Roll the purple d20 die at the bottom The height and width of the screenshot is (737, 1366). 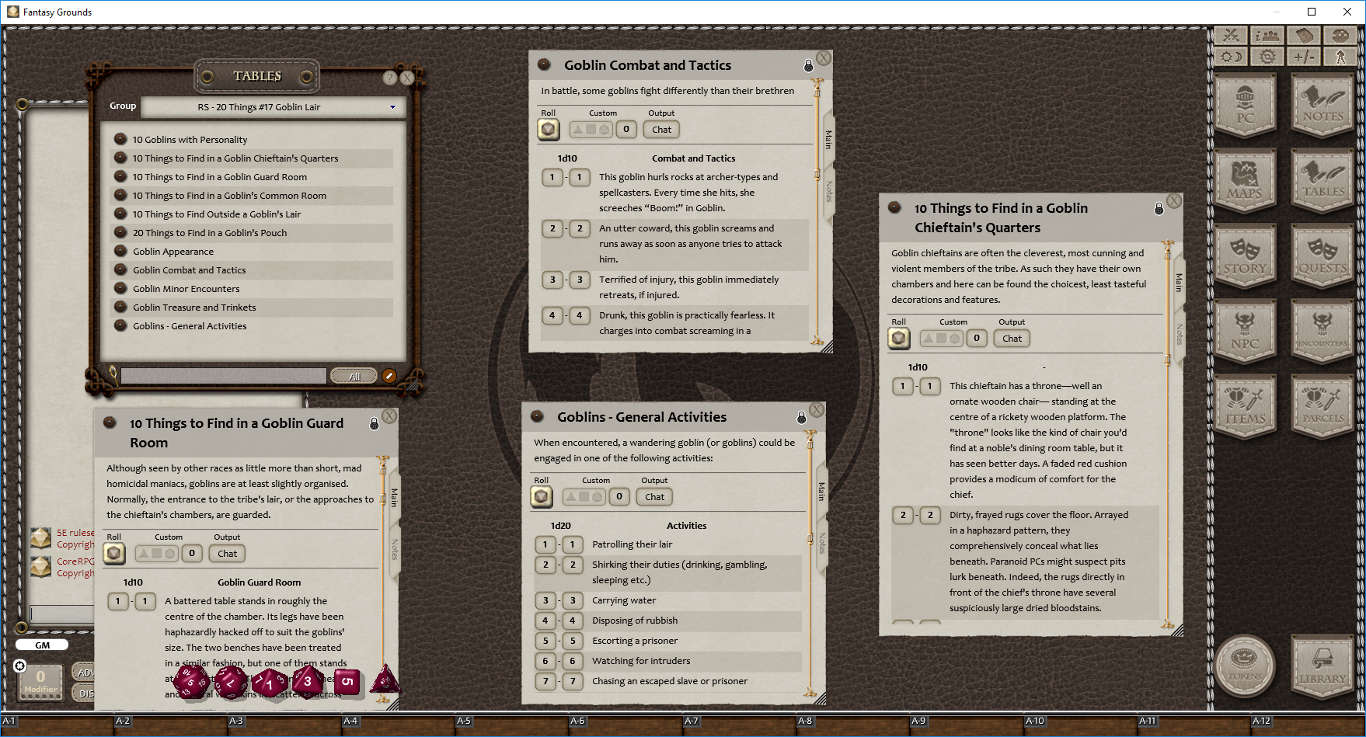coord(190,681)
